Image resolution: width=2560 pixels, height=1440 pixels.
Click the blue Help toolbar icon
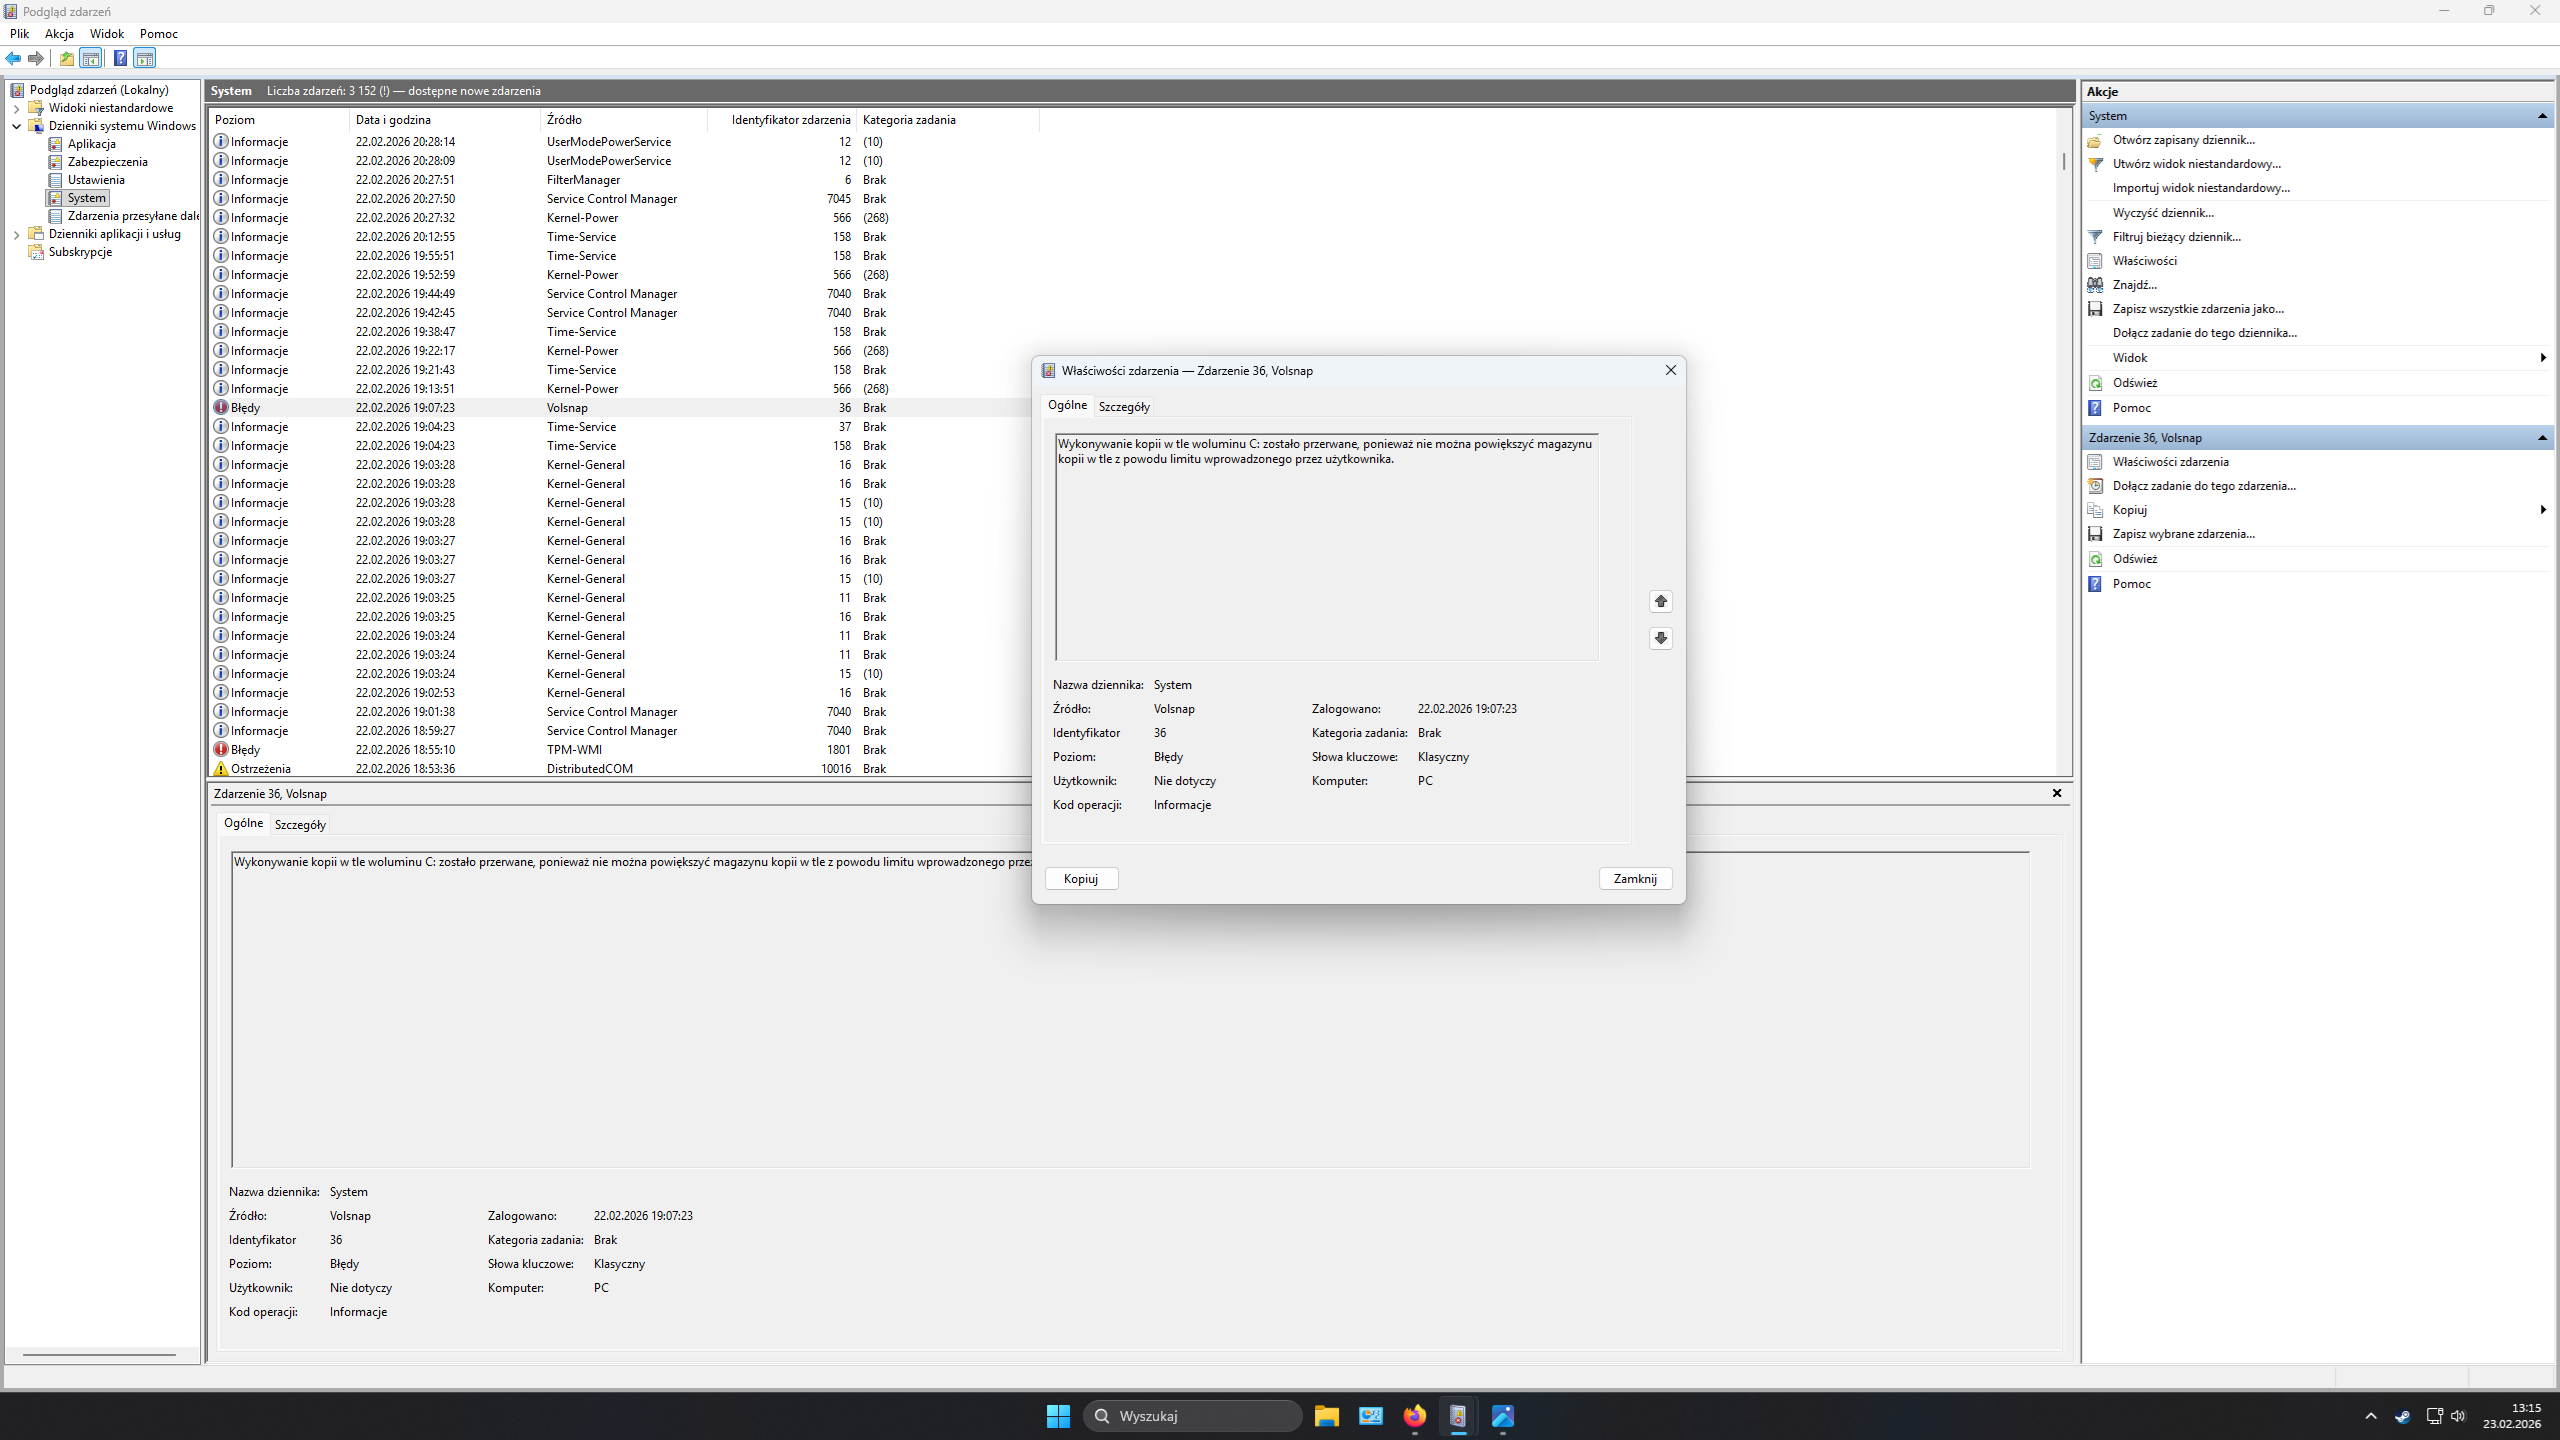click(x=120, y=58)
